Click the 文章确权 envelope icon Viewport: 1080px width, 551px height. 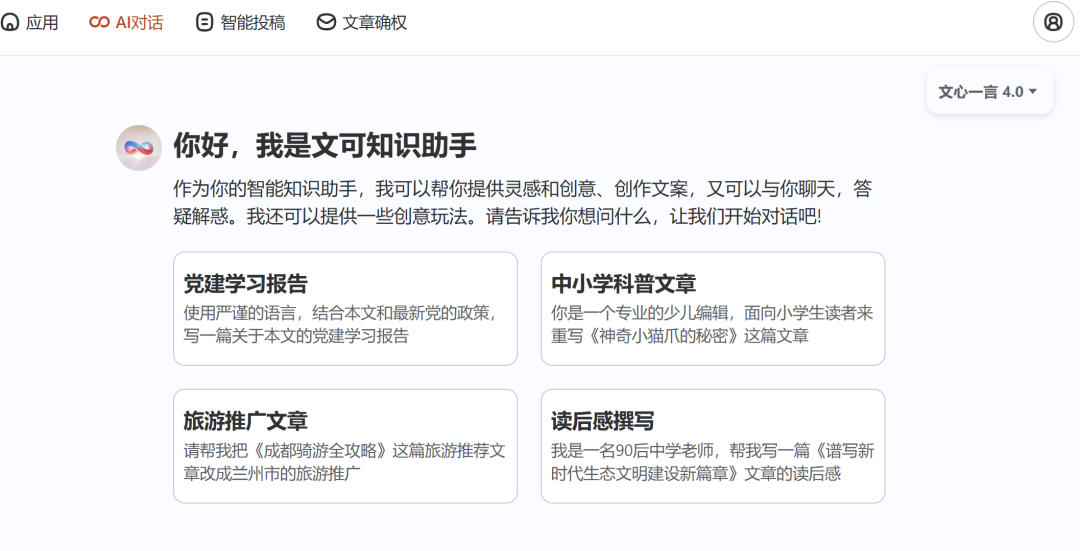326,23
